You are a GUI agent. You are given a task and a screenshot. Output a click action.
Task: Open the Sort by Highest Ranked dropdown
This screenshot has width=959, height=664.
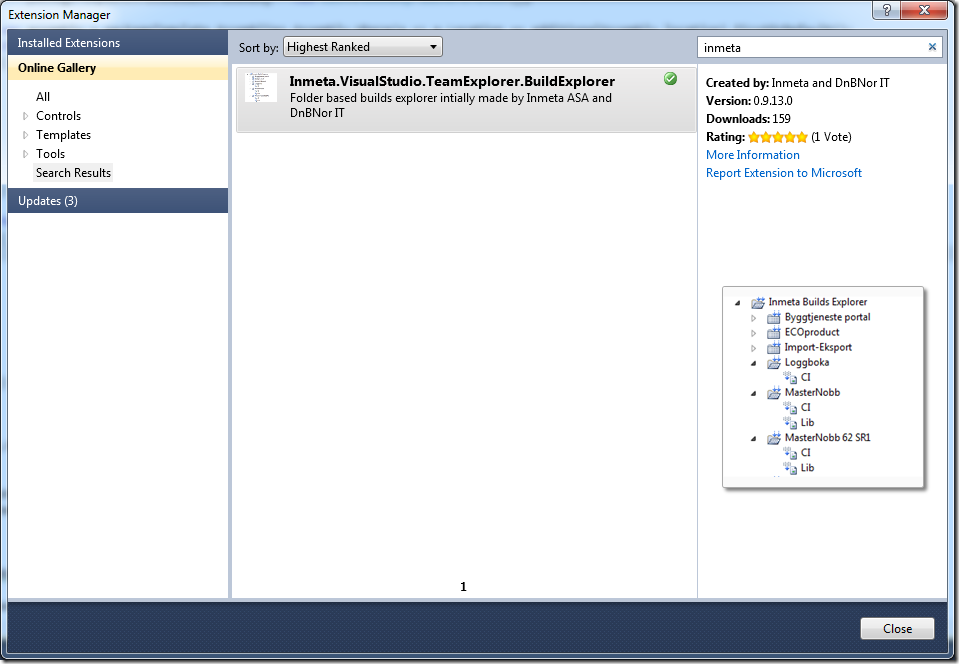click(x=363, y=47)
